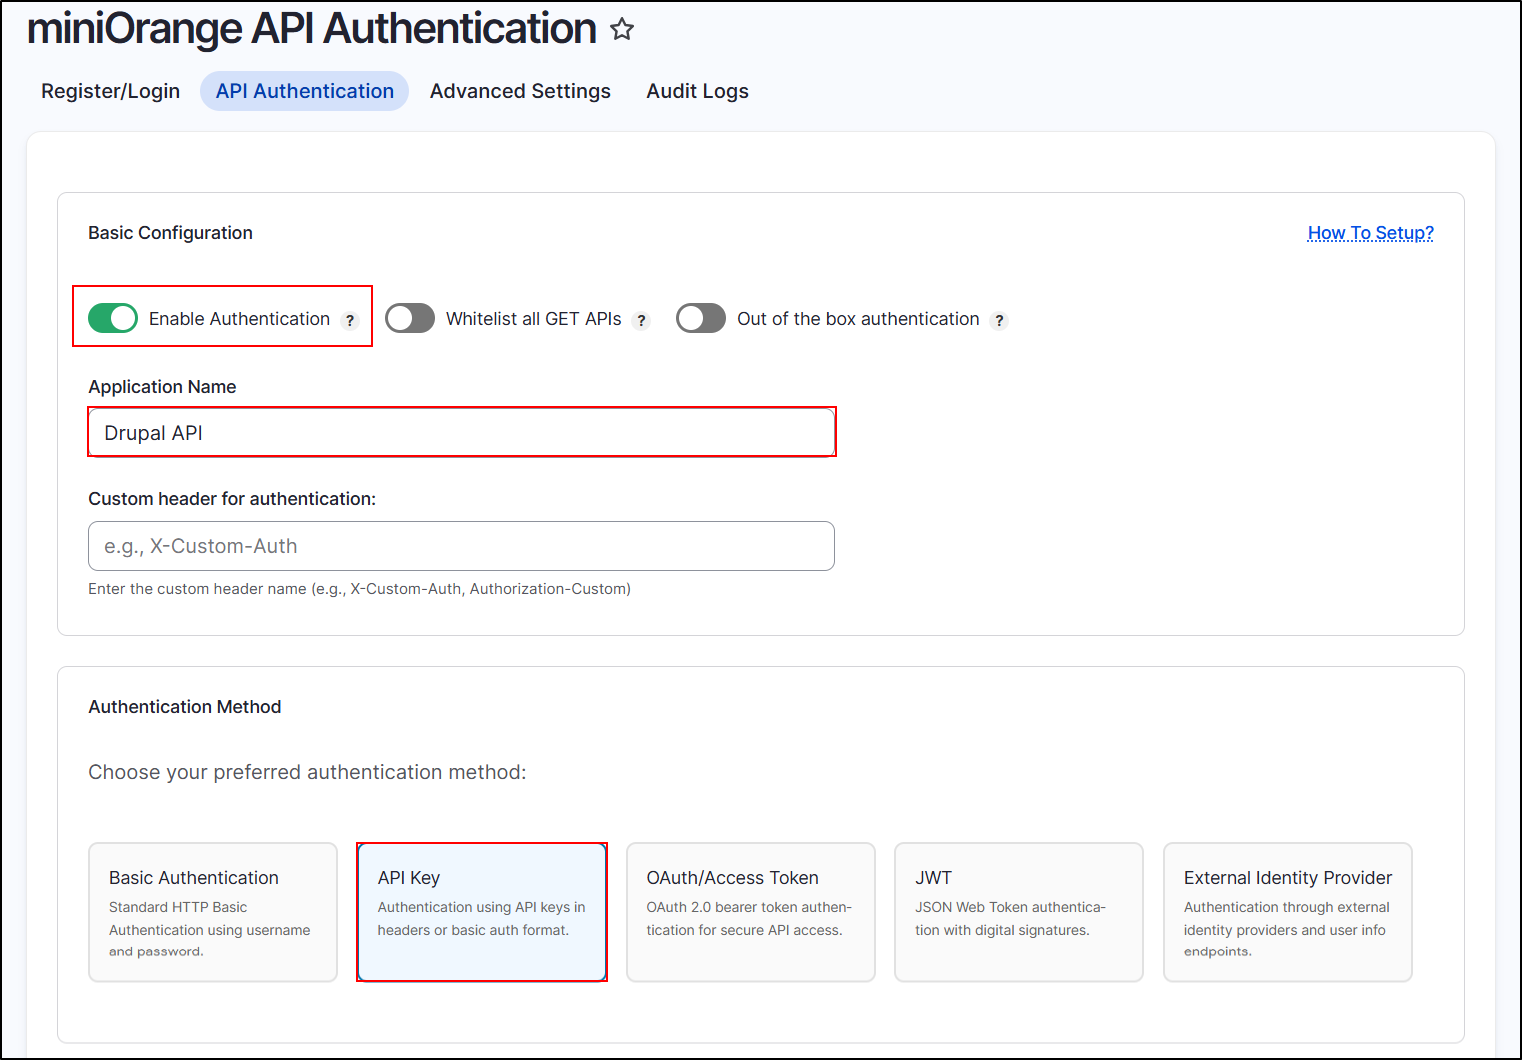Open the Advanced Settings tab
Viewport: 1522px width, 1060px height.
[520, 91]
